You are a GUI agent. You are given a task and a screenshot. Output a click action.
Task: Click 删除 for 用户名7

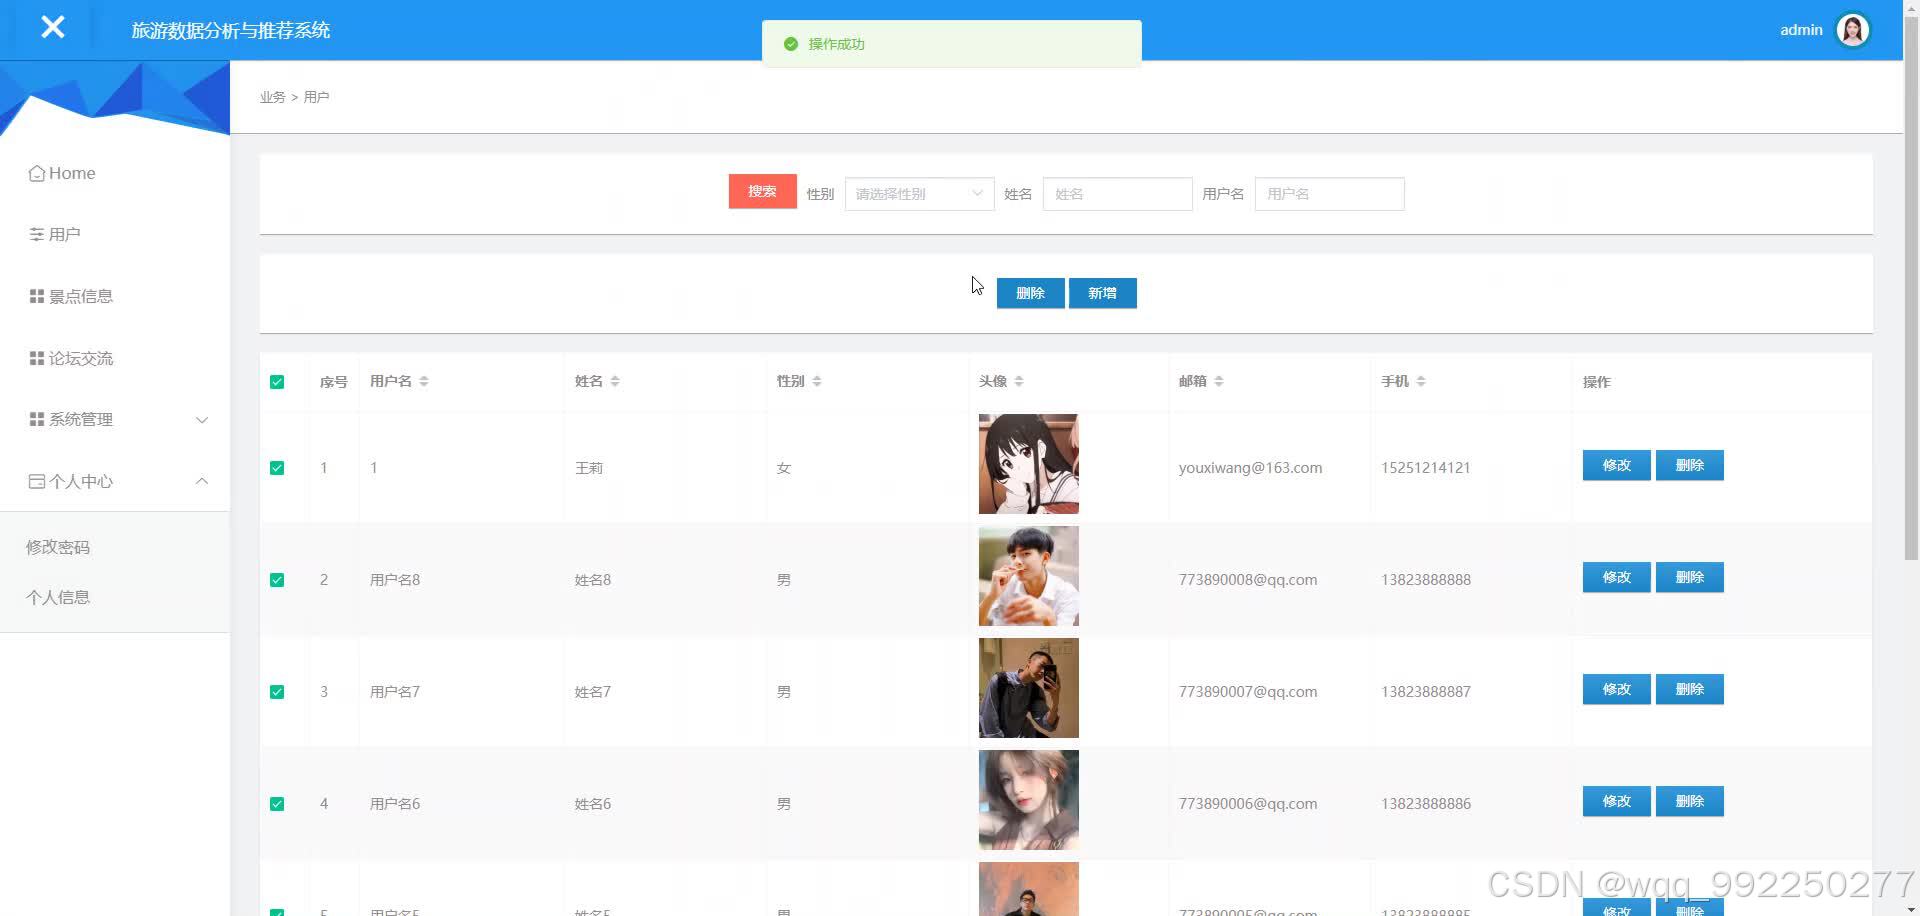[1689, 689]
